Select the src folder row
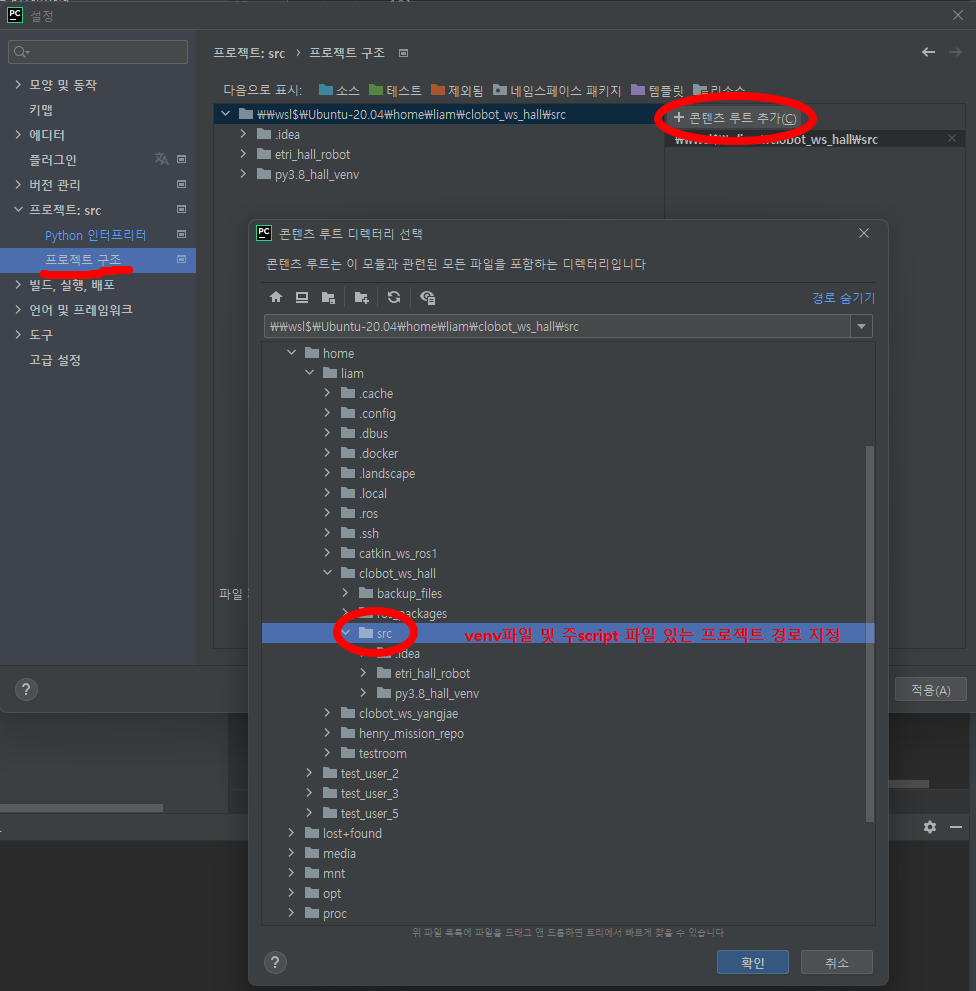The image size is (976, 991). [568, 633]
